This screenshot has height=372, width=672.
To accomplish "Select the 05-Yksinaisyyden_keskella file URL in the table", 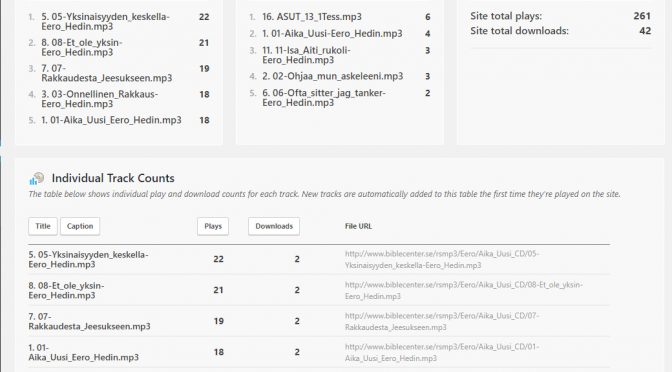I will [442, 259].
